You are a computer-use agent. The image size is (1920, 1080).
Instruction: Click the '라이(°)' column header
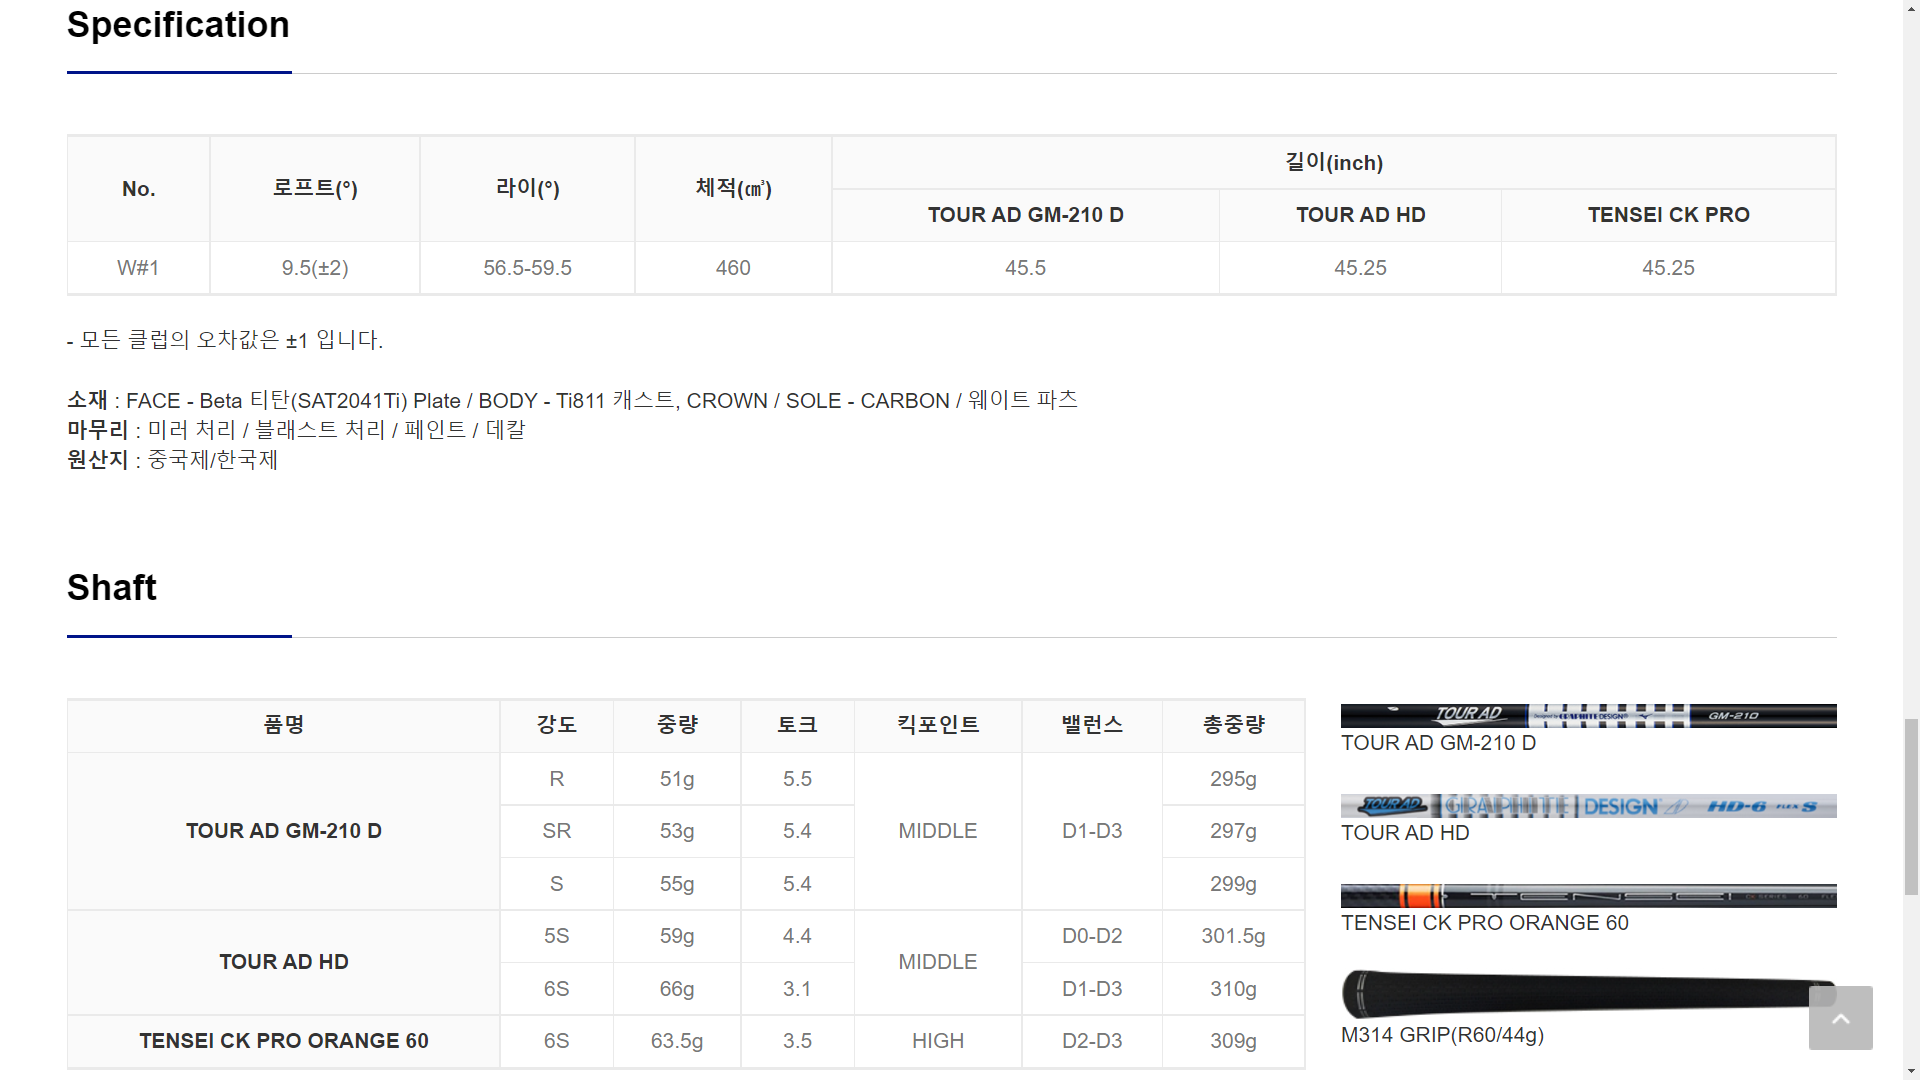[x=528, y=189]
